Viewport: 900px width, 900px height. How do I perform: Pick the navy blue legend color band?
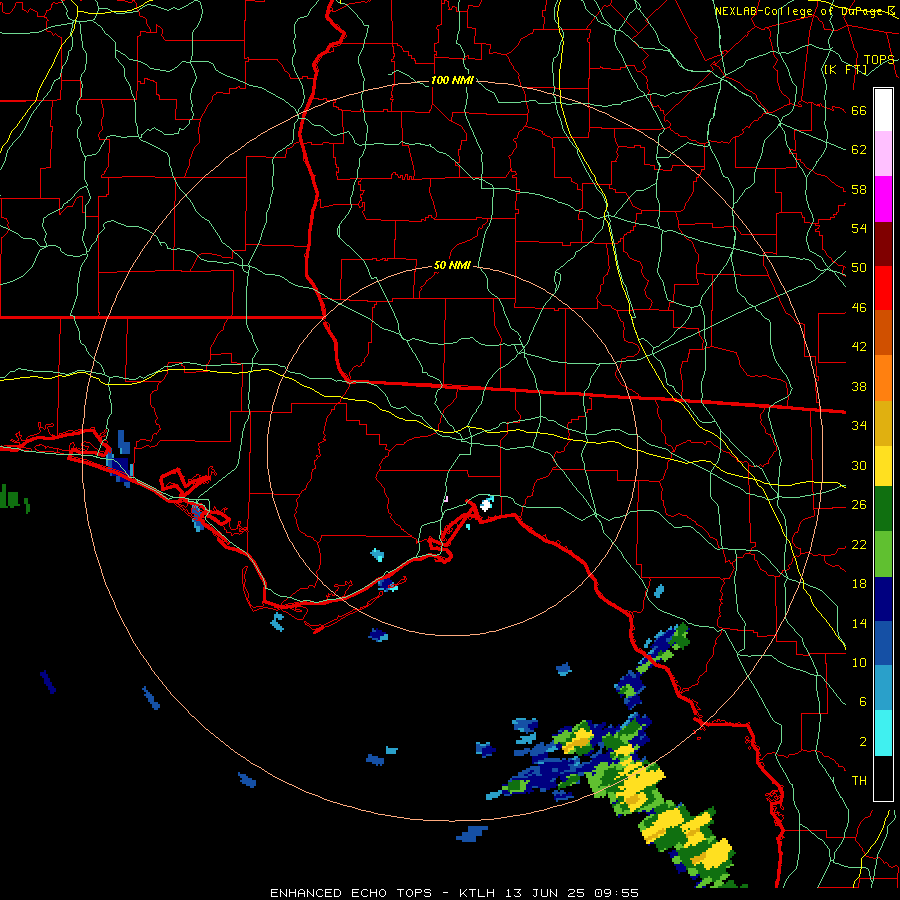pos(883,599)
